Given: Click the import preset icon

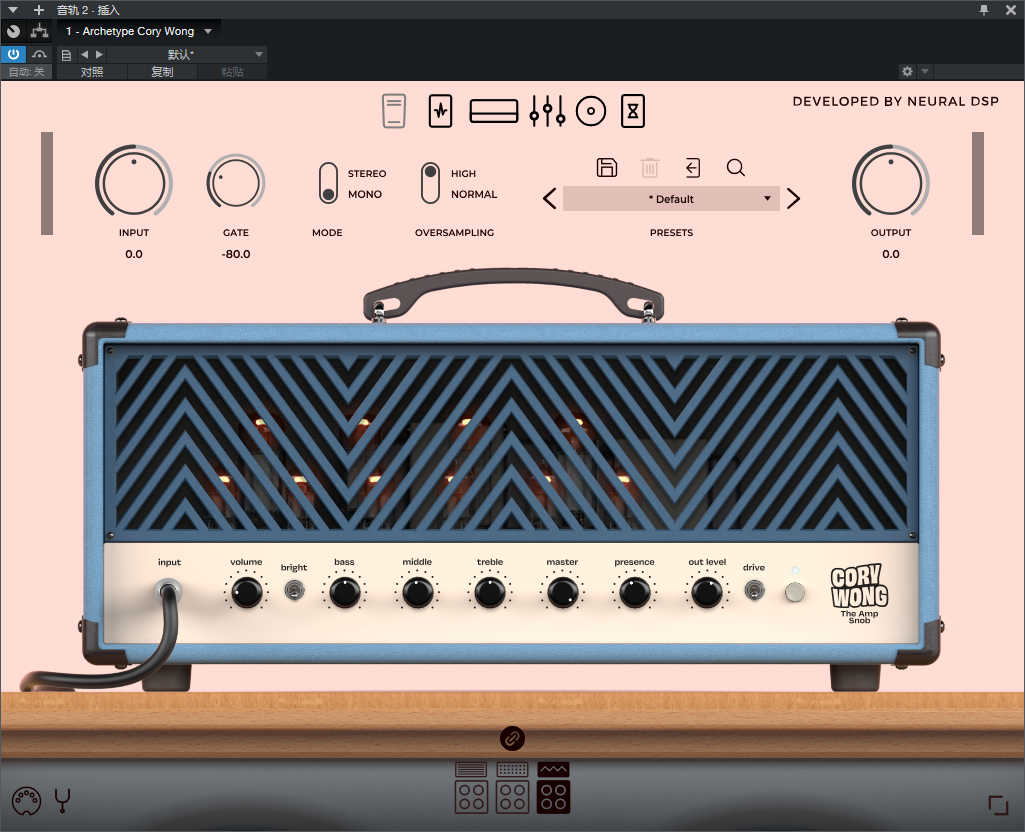Looking at the screenshot, I should pos(693,168).
